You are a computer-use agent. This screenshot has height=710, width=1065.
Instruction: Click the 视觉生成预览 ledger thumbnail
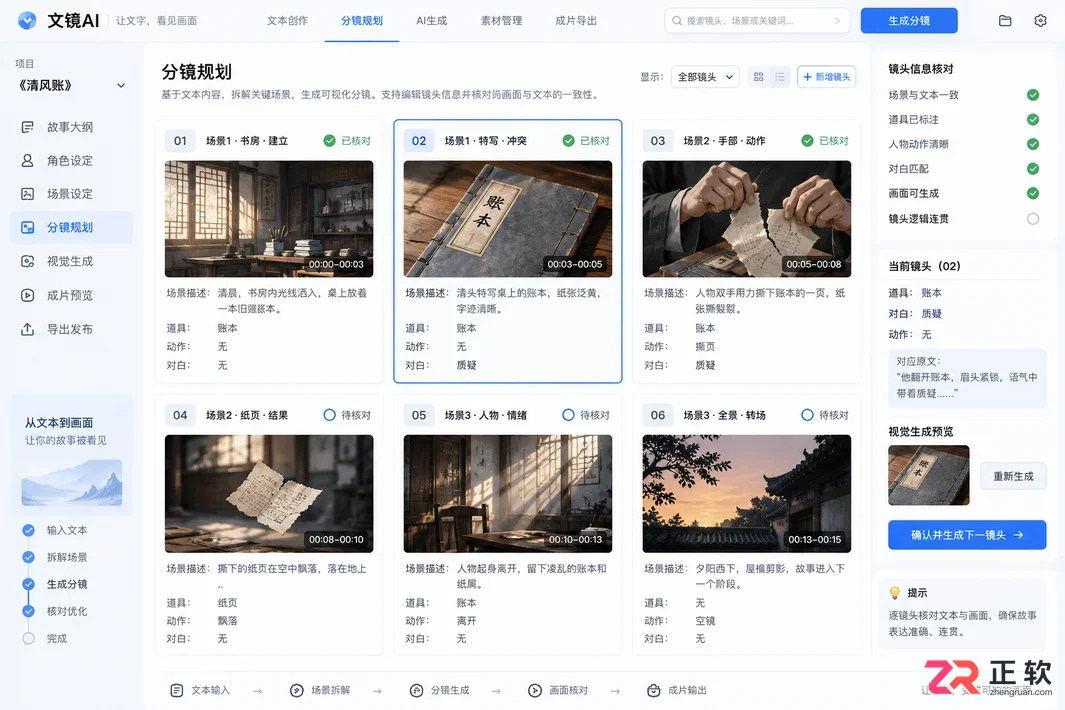(928, 475)
